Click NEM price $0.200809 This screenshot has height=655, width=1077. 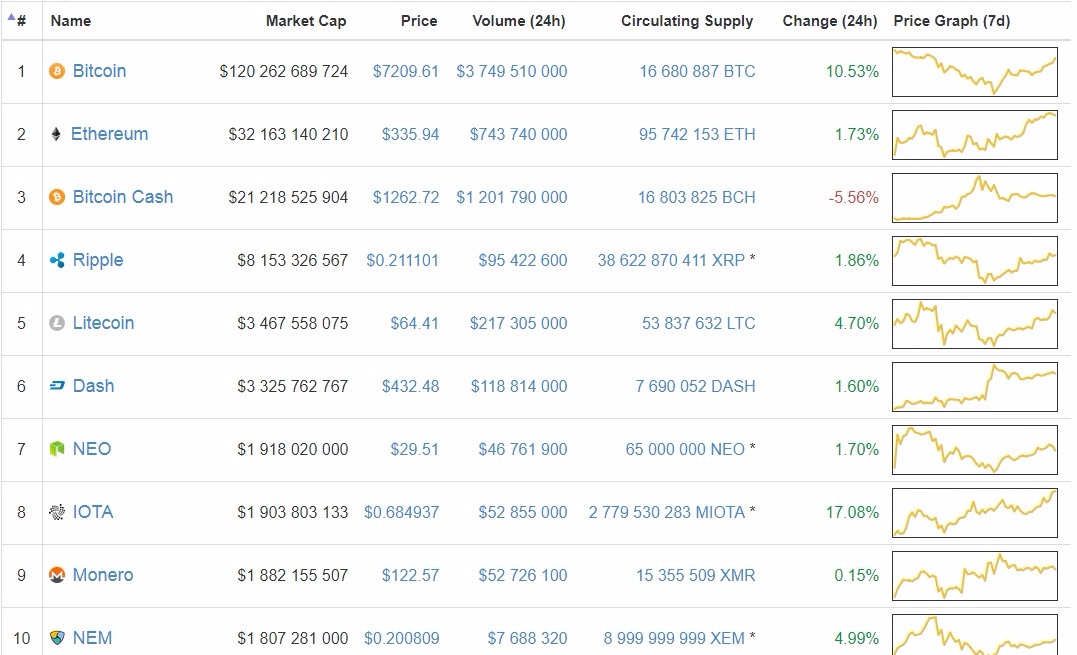[x=401, y=638]
